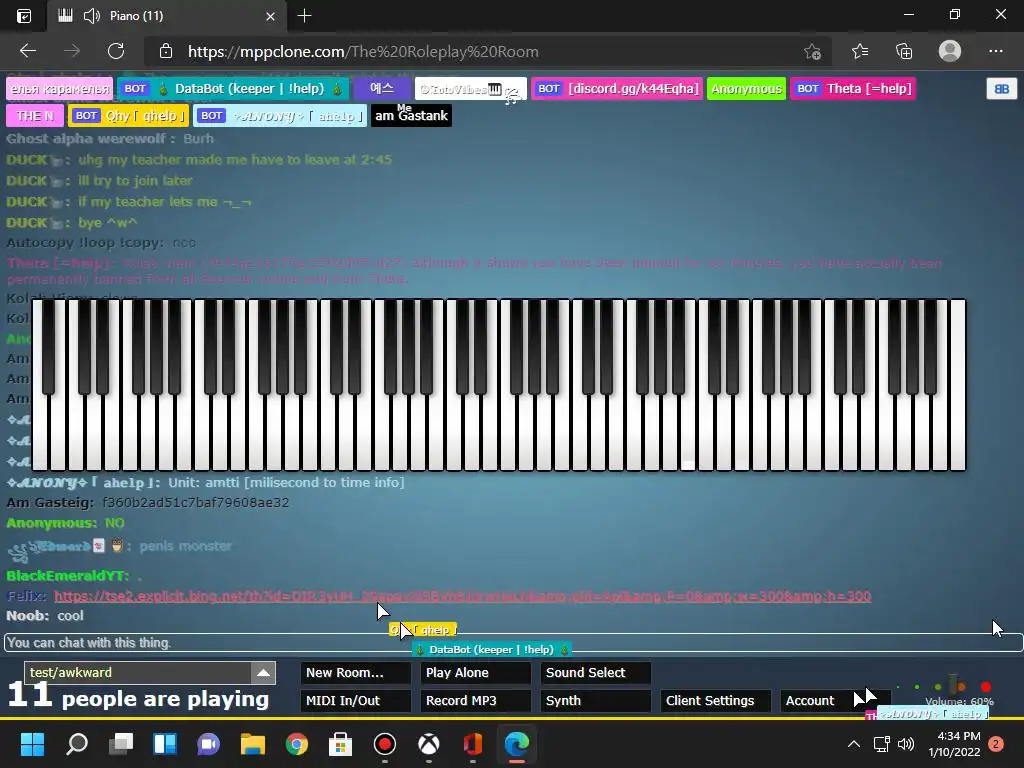The height and width of the screenshot is (768, 1024).
Task: Select the [discord.gg/k44Eqha] bot participant
Action: [617, 89]
